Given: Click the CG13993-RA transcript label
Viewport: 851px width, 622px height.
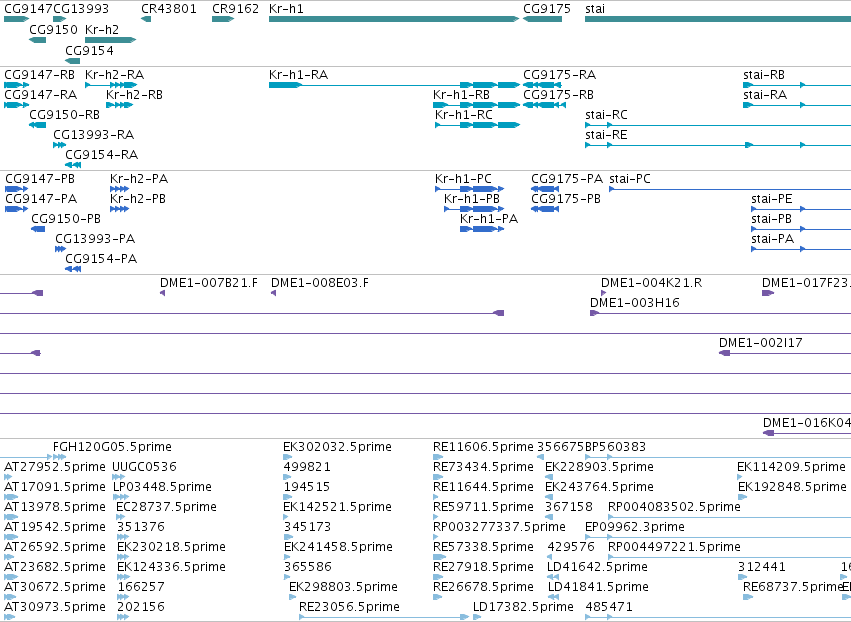Looking at the screenshot, I should tap(93, 135).
